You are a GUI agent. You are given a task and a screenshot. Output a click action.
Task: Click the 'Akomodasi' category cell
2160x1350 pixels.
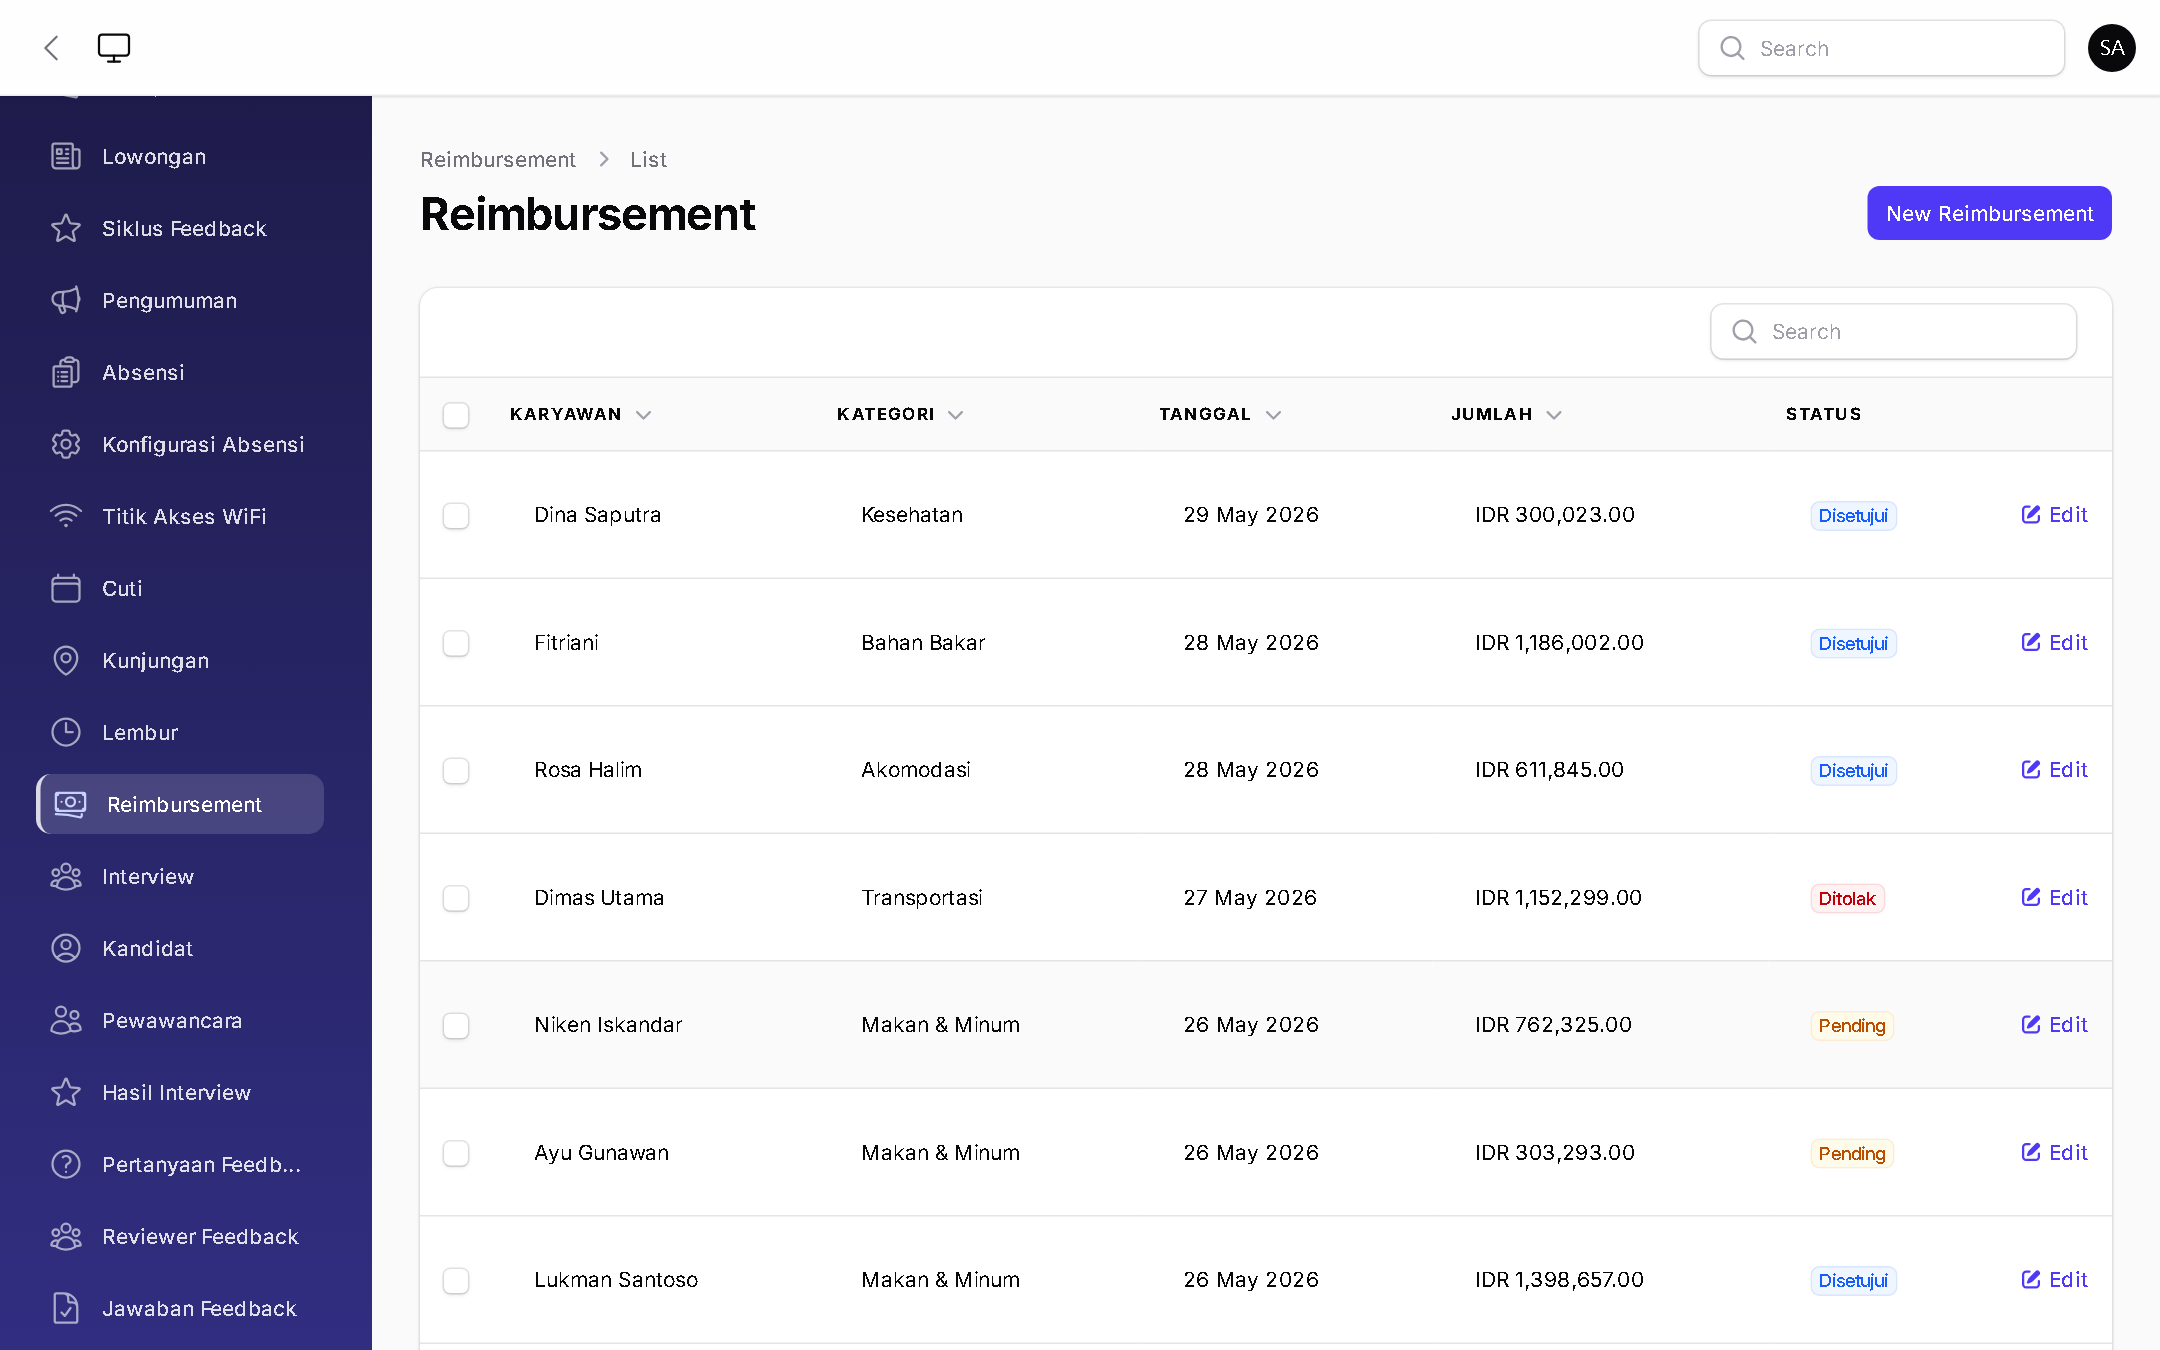coord(916,770)
